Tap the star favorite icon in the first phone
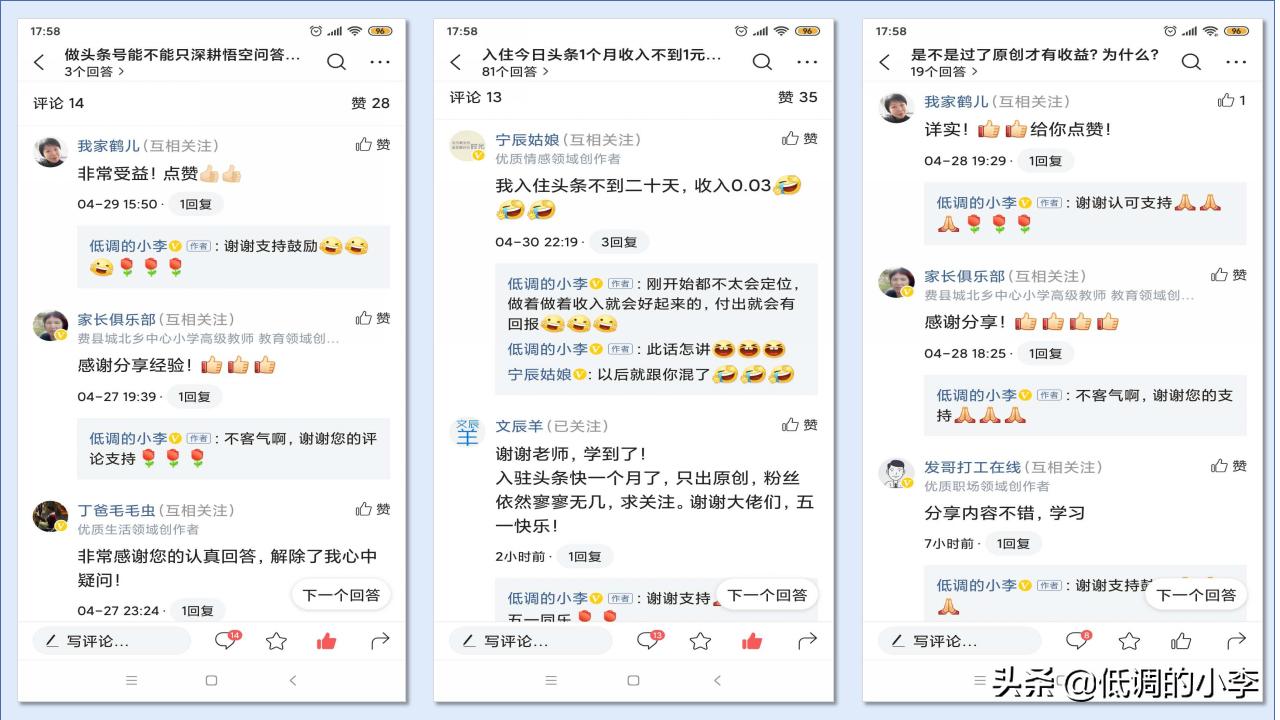This screenshot has height=720, width=1280. (x=276, y=641)
